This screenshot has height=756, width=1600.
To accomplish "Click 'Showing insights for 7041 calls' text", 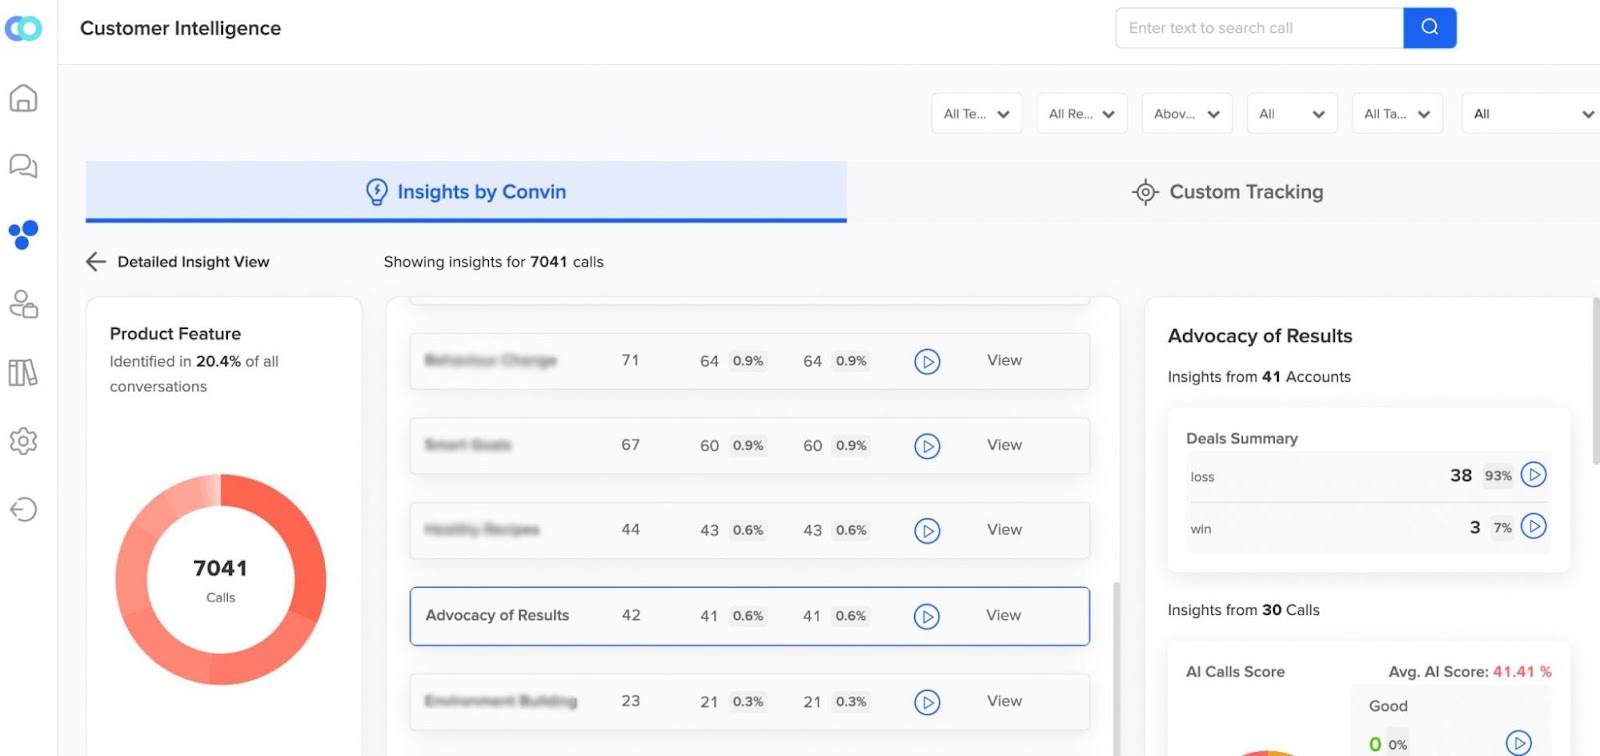I will click(x=494, y=262).
